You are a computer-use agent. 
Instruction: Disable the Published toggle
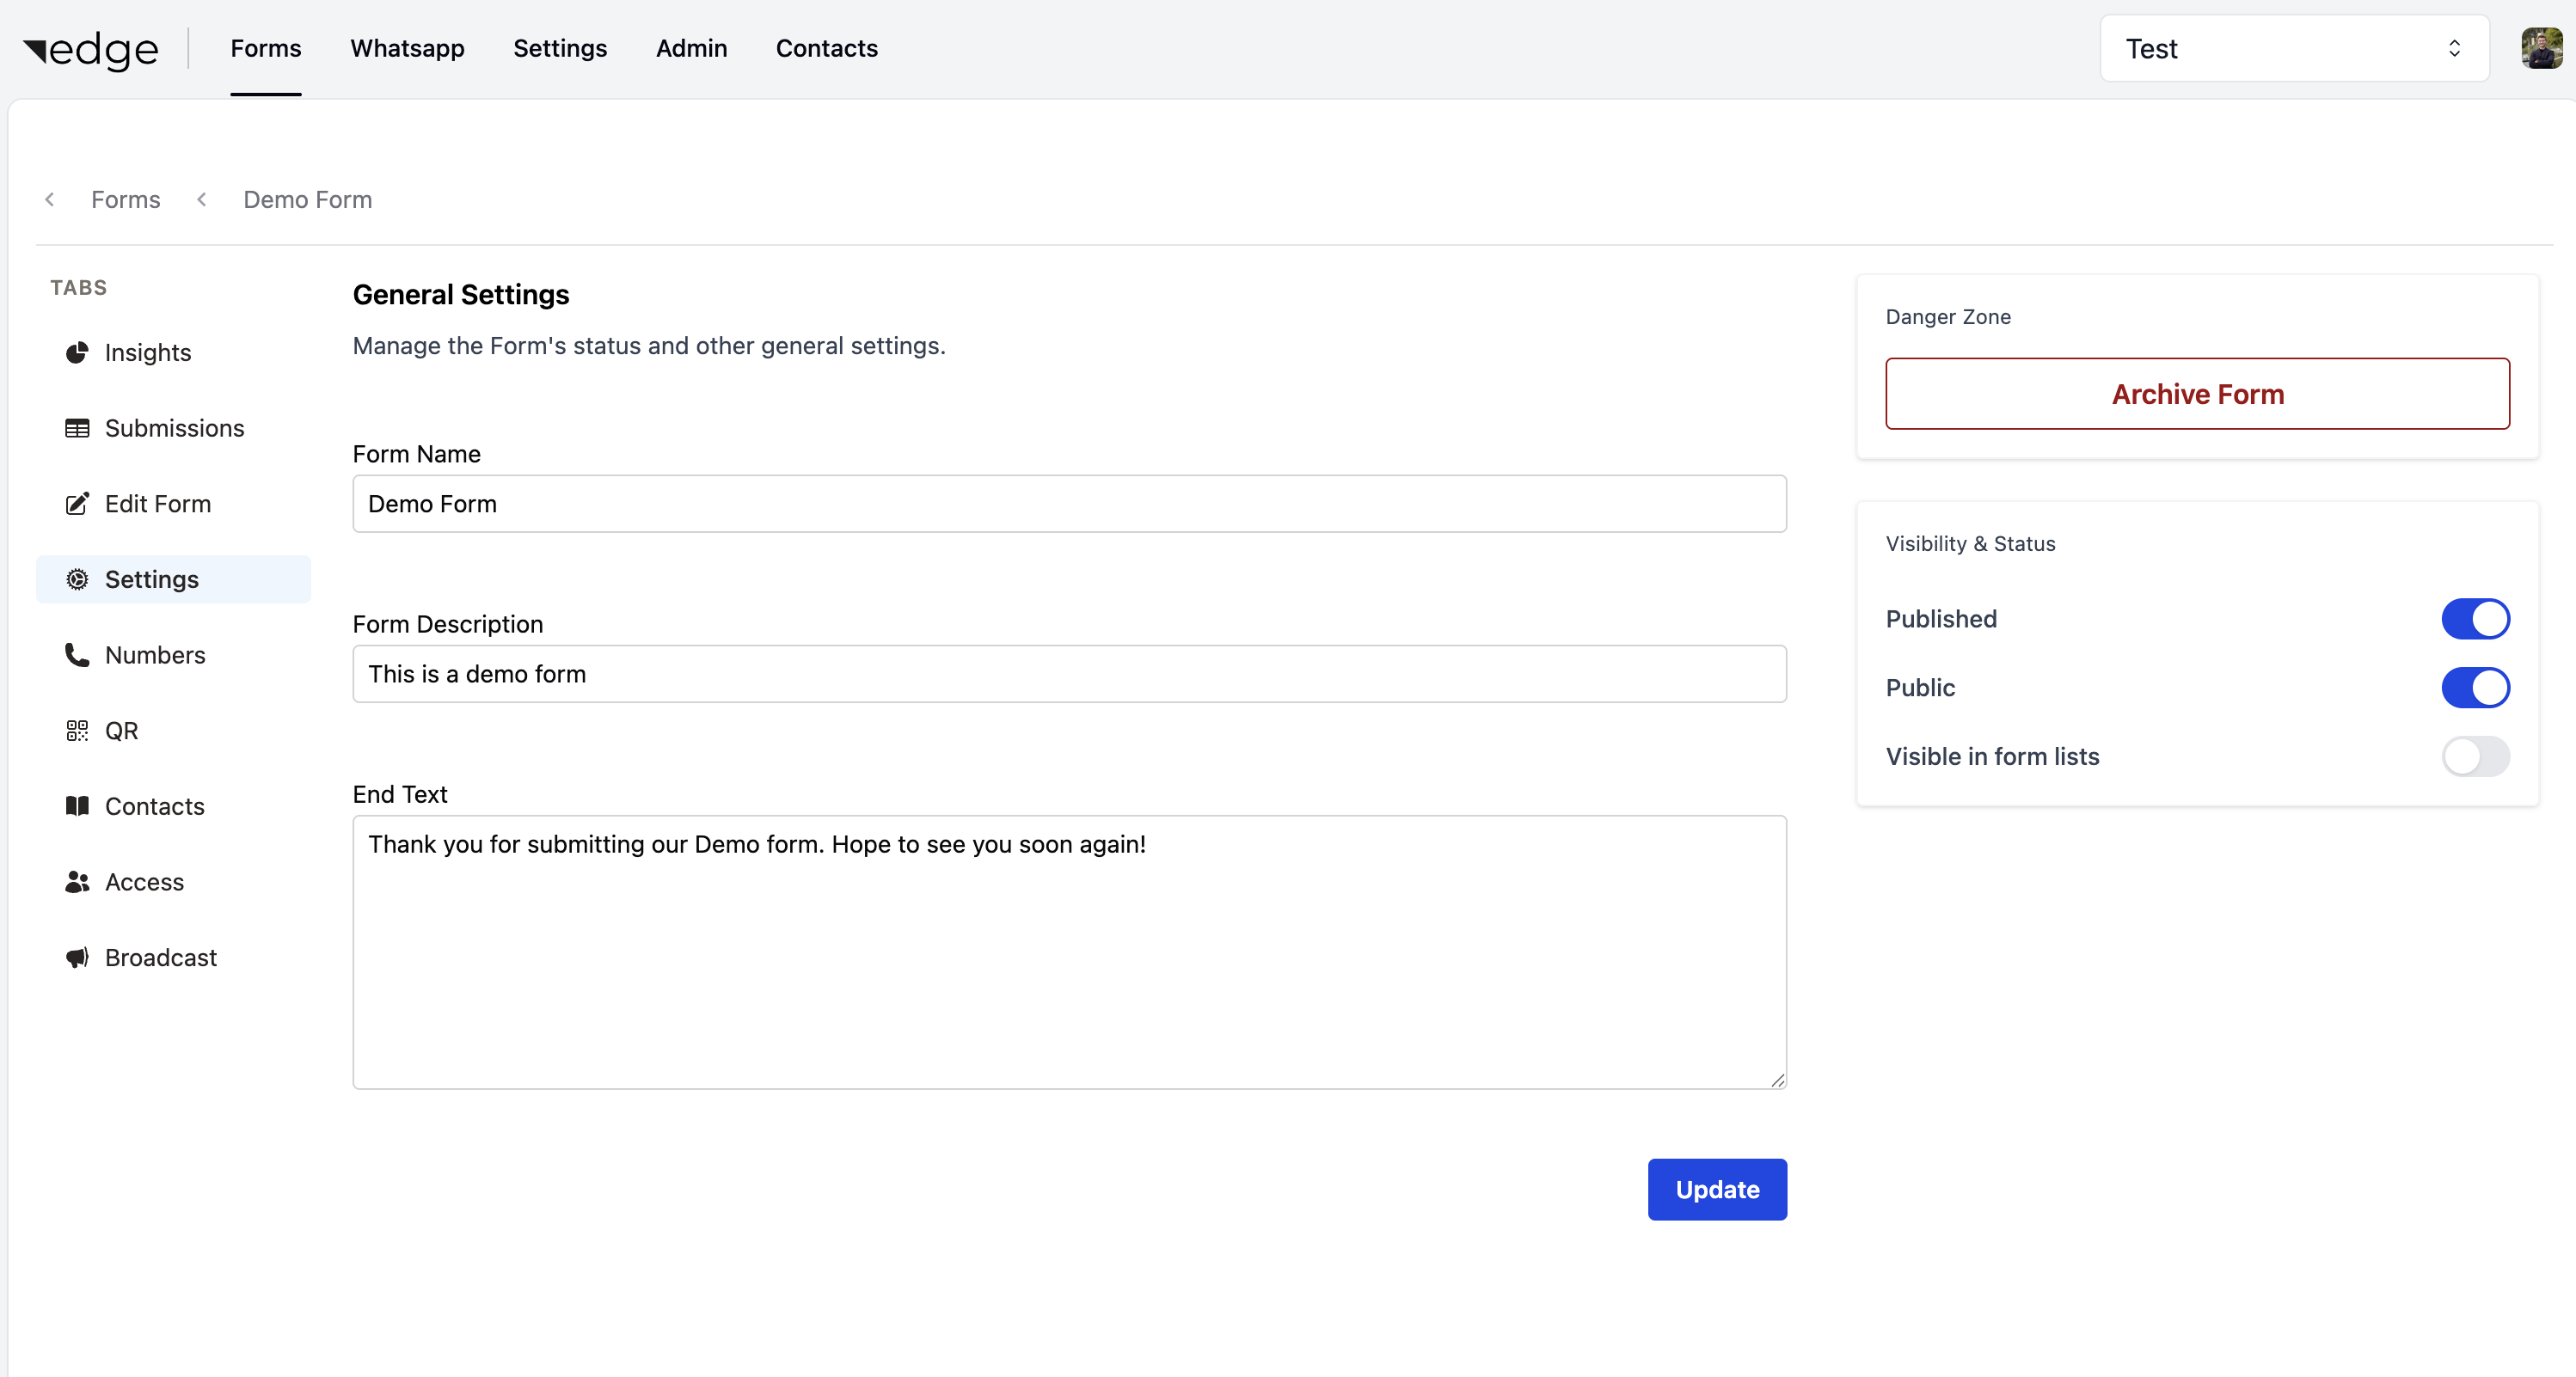click(2475, 619)
